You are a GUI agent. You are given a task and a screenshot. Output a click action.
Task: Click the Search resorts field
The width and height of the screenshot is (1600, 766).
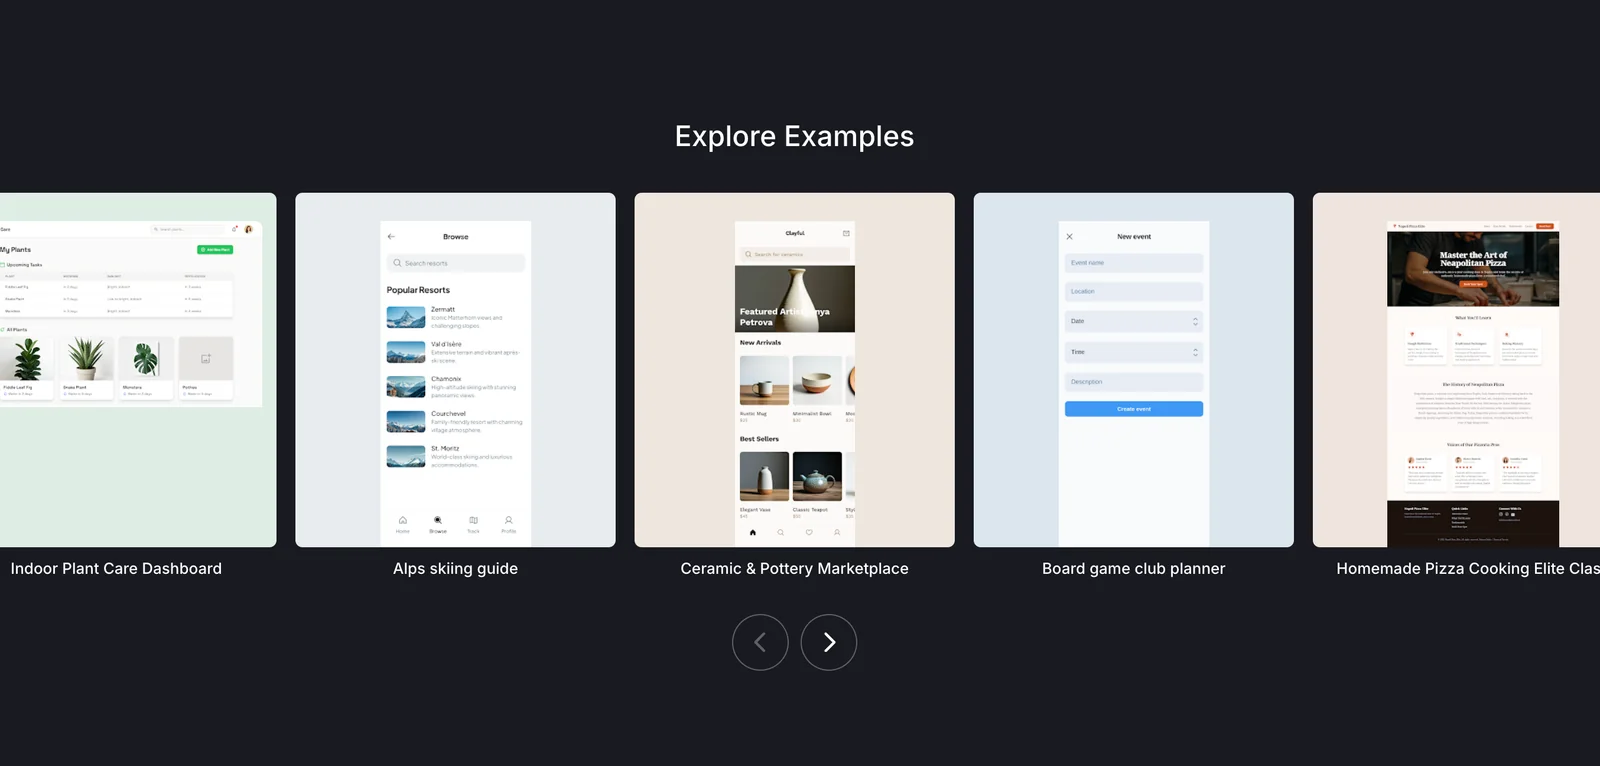pos(455,263)
